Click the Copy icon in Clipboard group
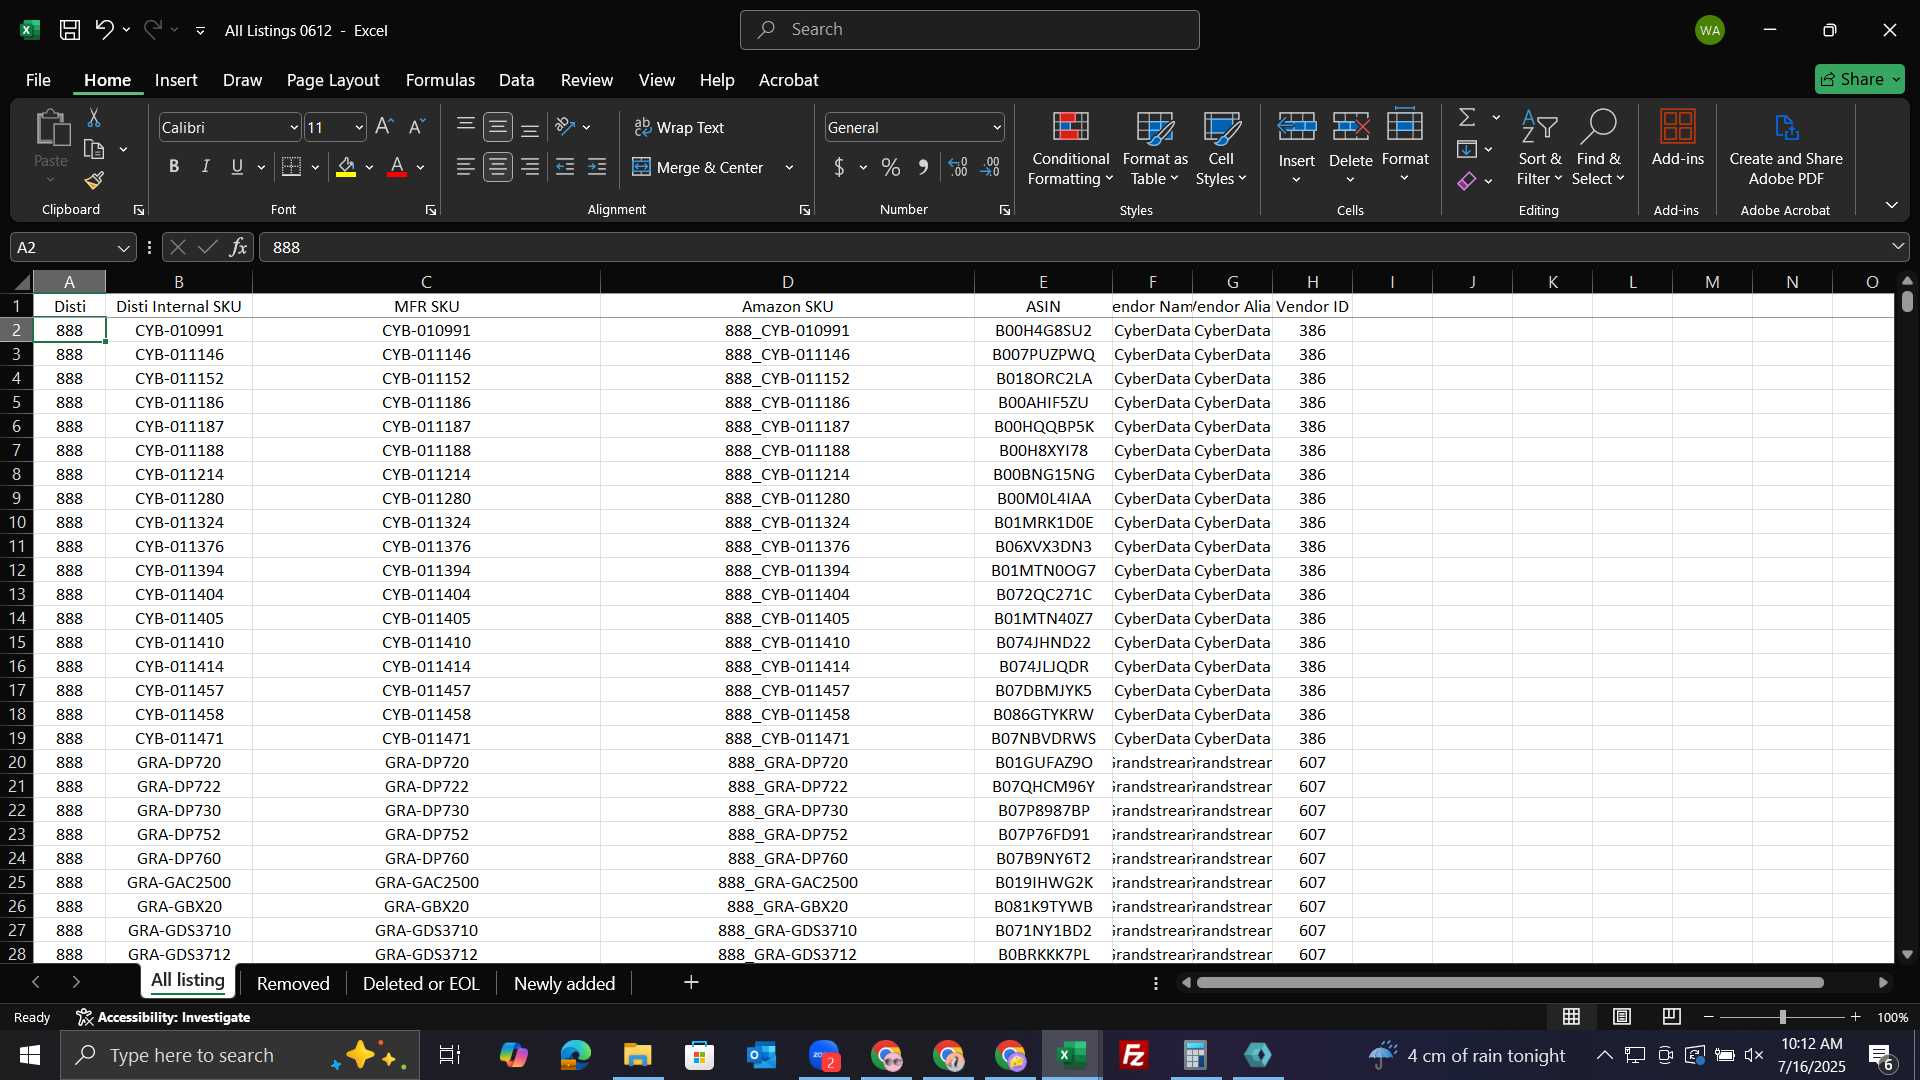The height and width of the screenshot is (1080, 1920). pos(94,150)
